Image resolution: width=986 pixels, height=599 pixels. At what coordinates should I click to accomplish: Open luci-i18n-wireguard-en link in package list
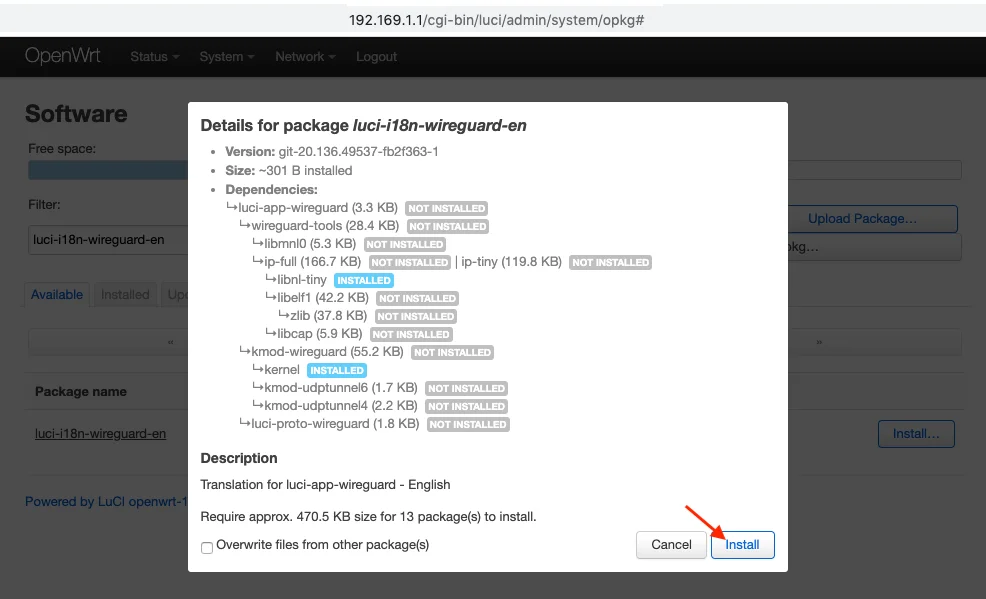[x=100, y=434]
